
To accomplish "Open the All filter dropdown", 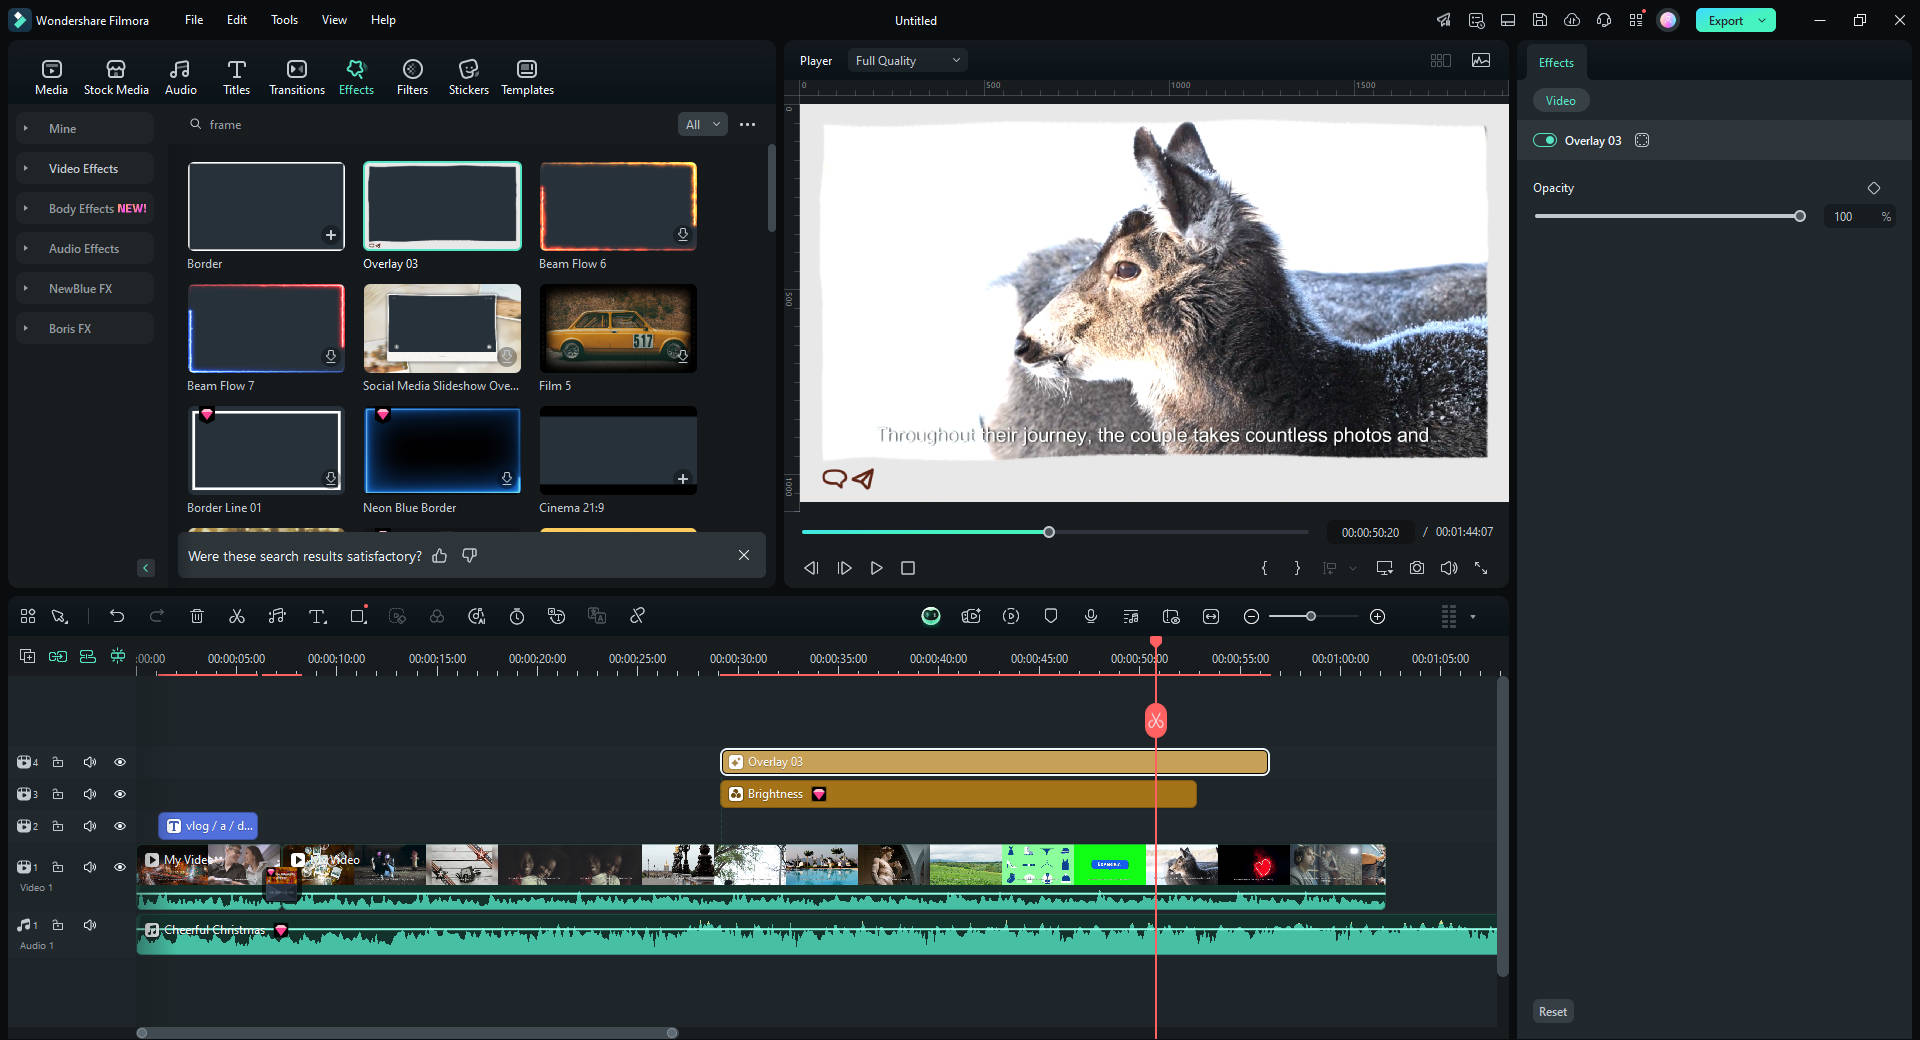I will [702, 125].
